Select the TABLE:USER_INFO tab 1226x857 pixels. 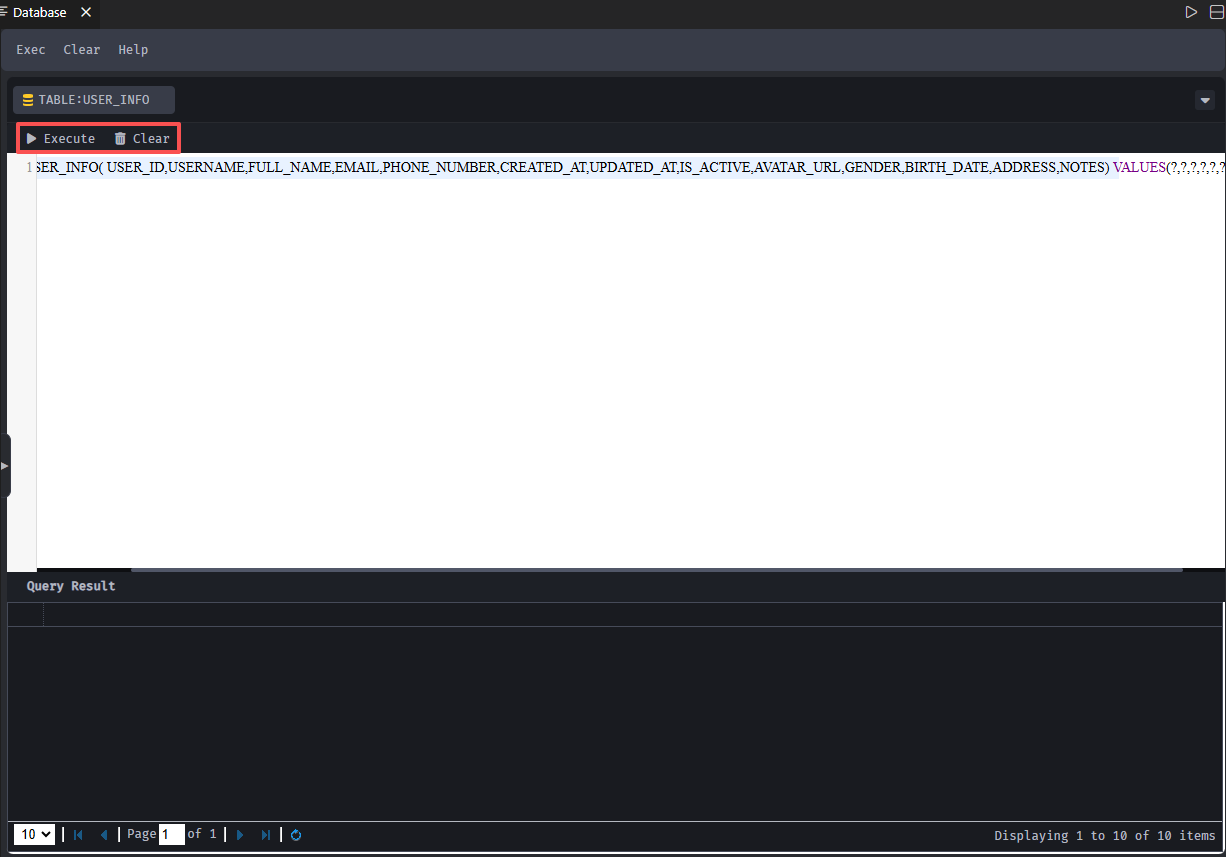[x=93, y=100]
